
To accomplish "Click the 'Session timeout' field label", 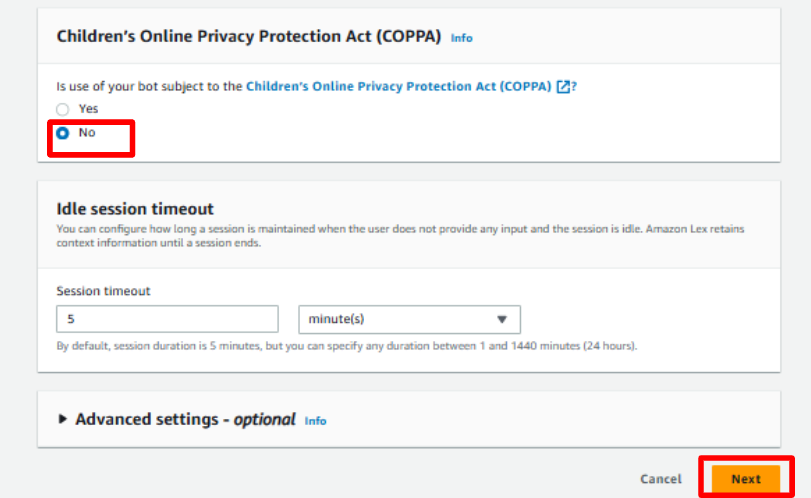I will 103,291.
